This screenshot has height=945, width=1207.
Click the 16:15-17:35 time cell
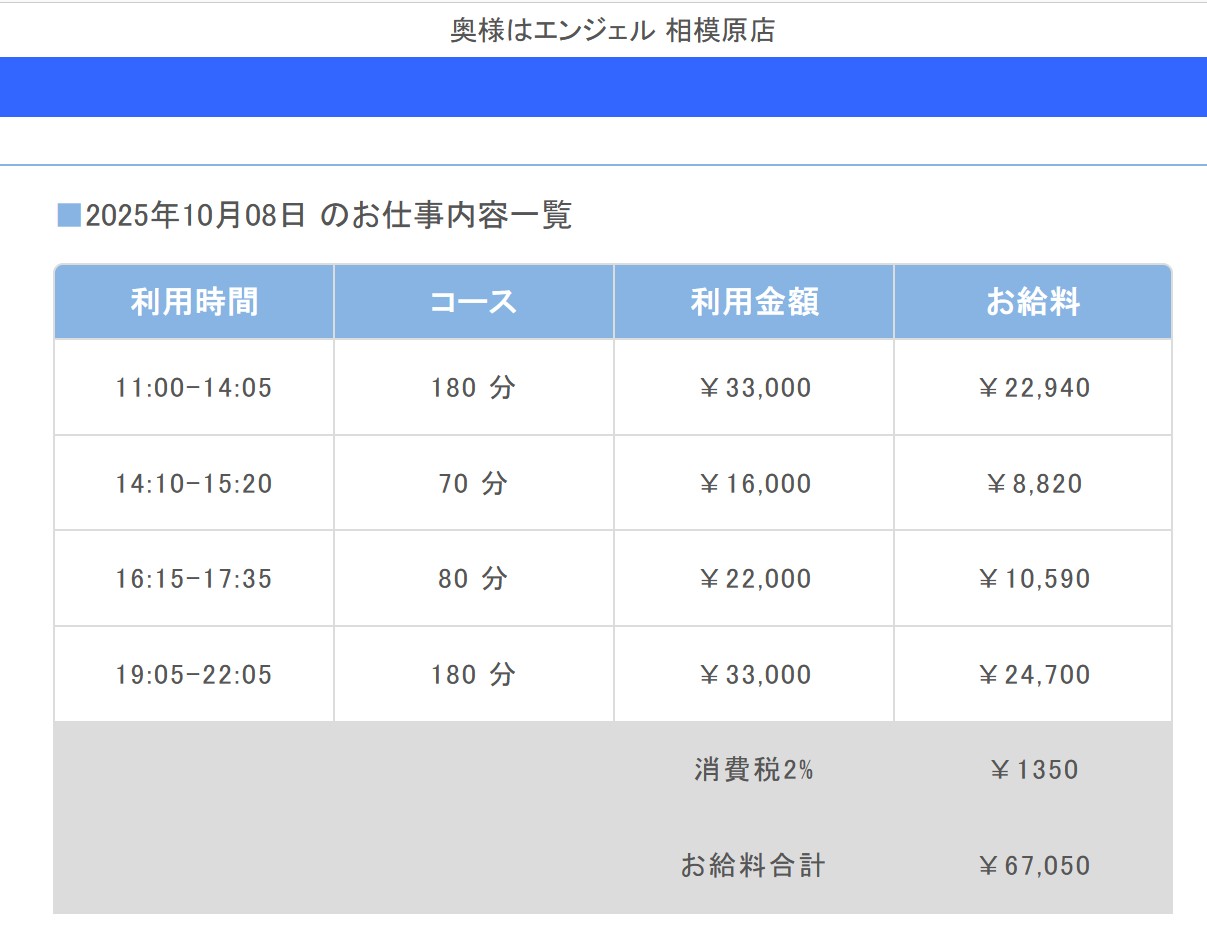click(194, 579)
